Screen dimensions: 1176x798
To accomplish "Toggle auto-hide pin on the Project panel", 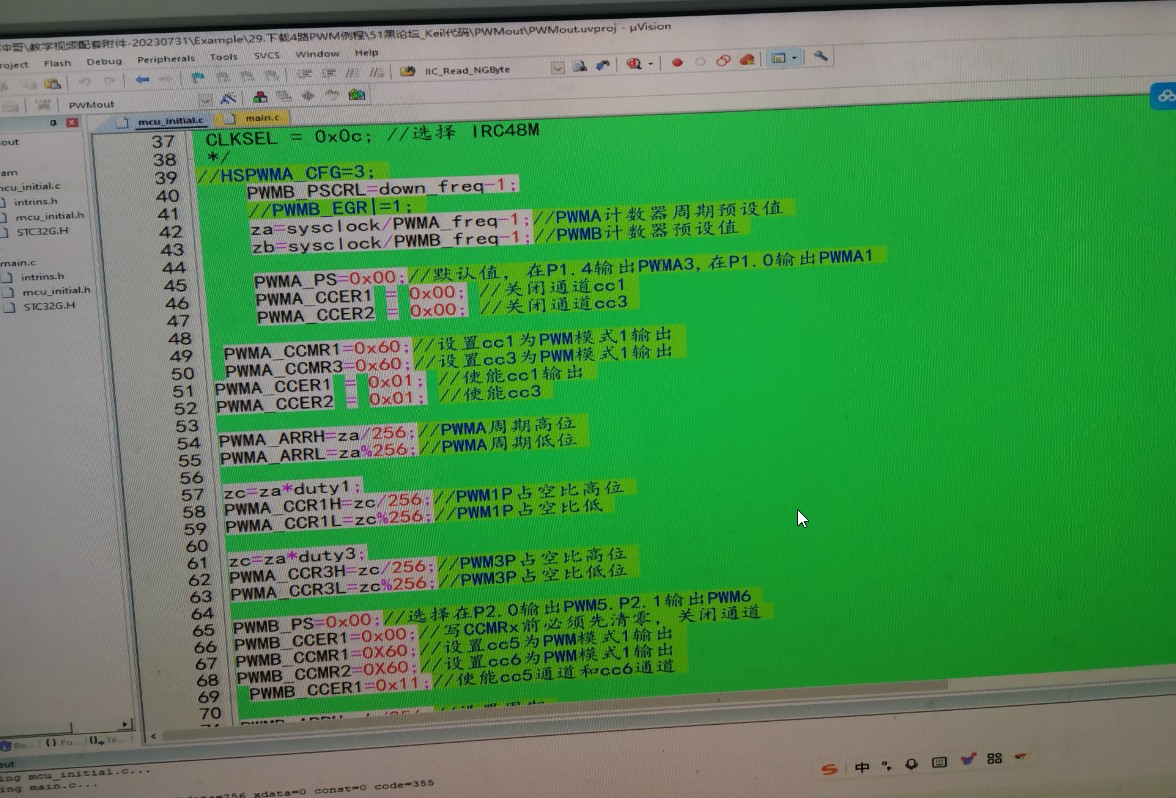I will pos(52,121).
